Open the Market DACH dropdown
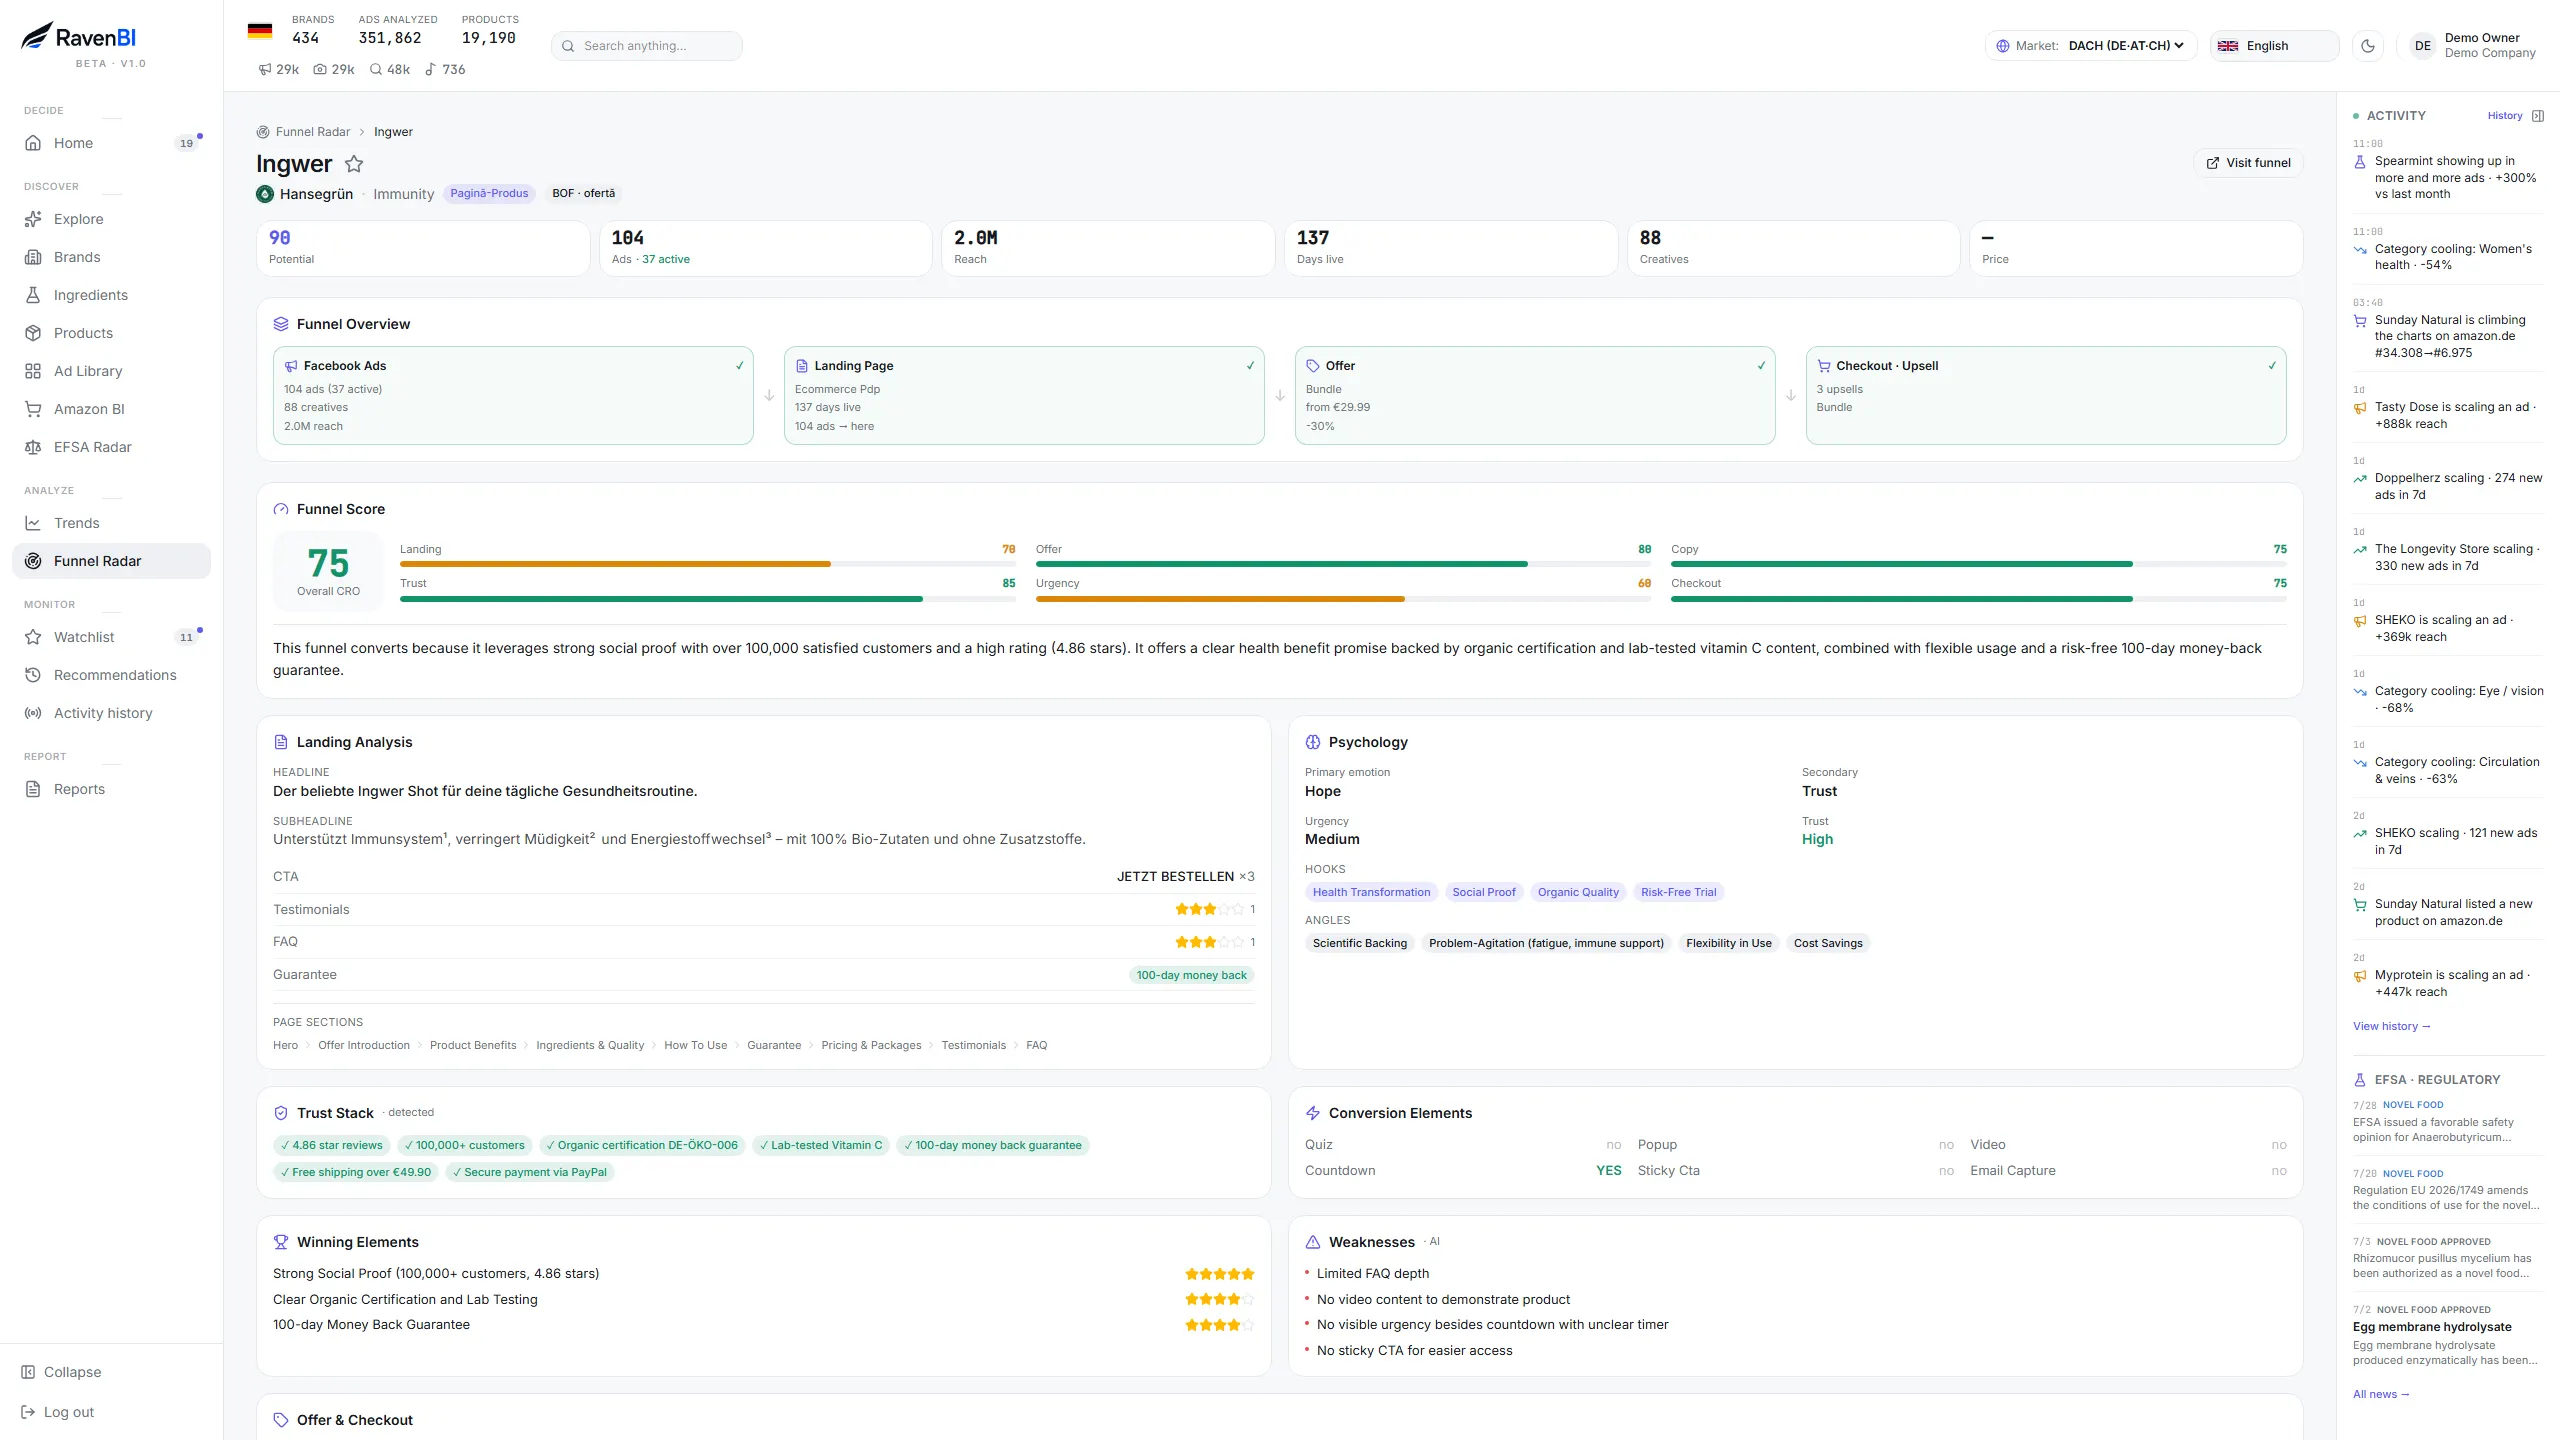This screenshot has width=2560, height=1440. [x=2091, y=46]
